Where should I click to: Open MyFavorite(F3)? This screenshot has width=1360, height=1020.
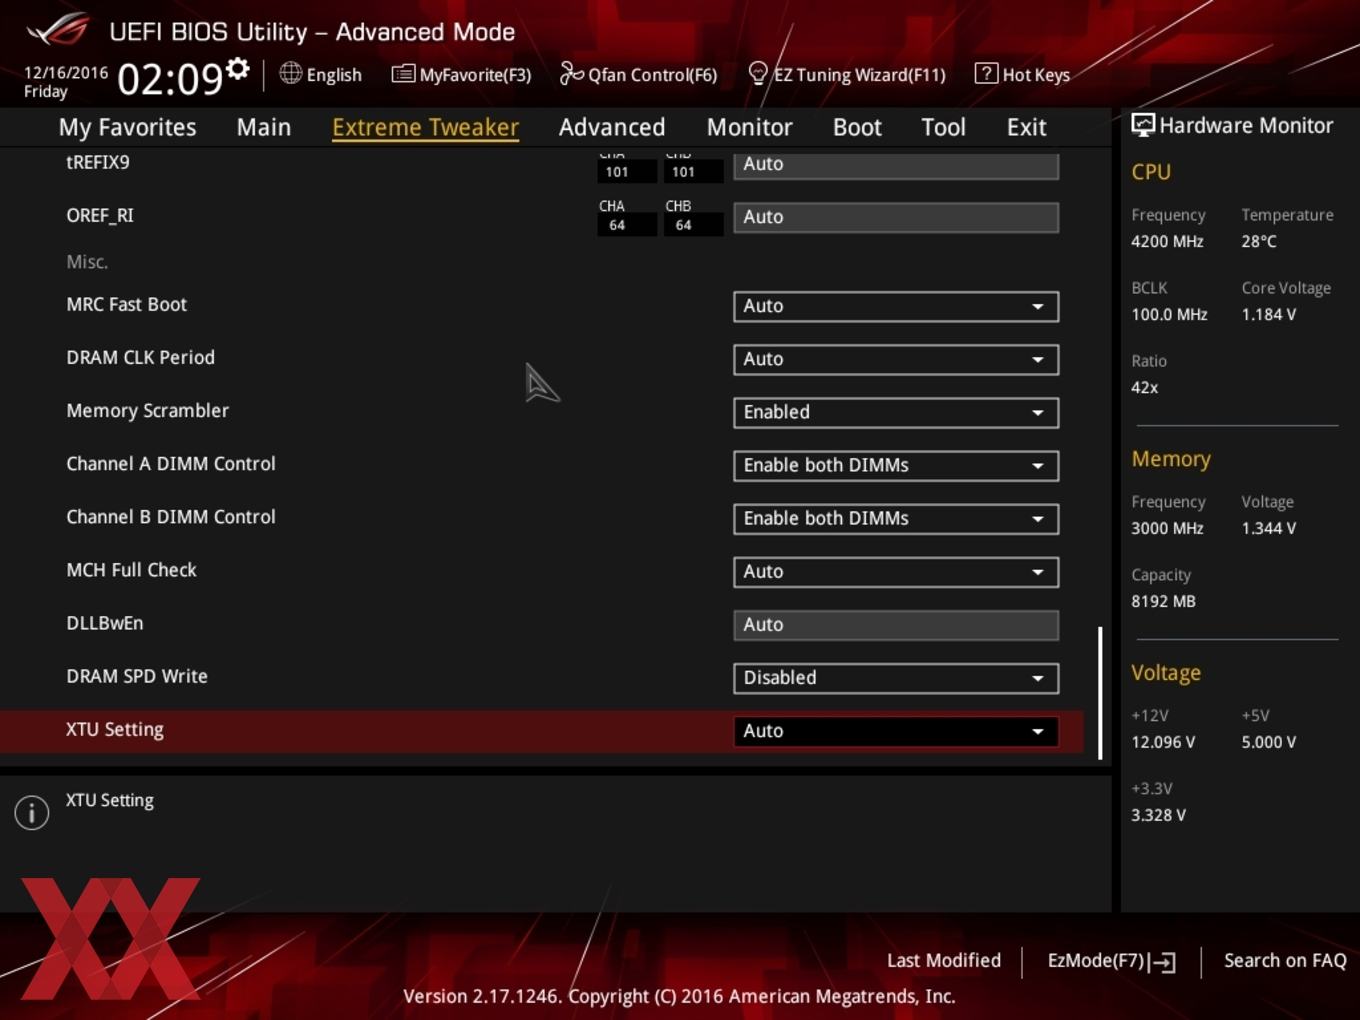461,74
